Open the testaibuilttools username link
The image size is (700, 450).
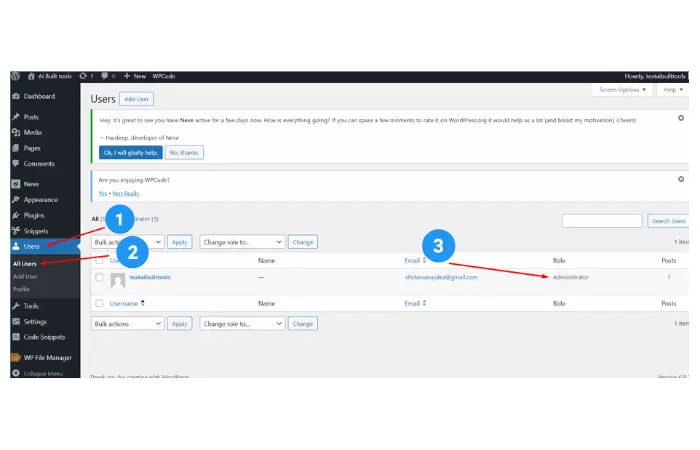[x=150, y=277]
